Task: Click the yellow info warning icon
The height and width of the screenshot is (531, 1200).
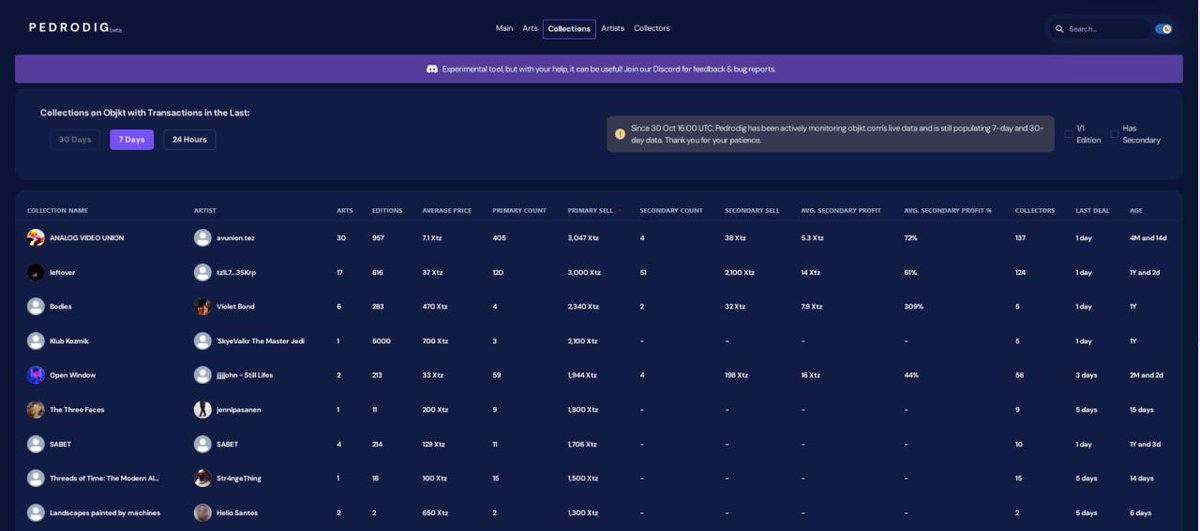Action: click(x=620, y=133)
